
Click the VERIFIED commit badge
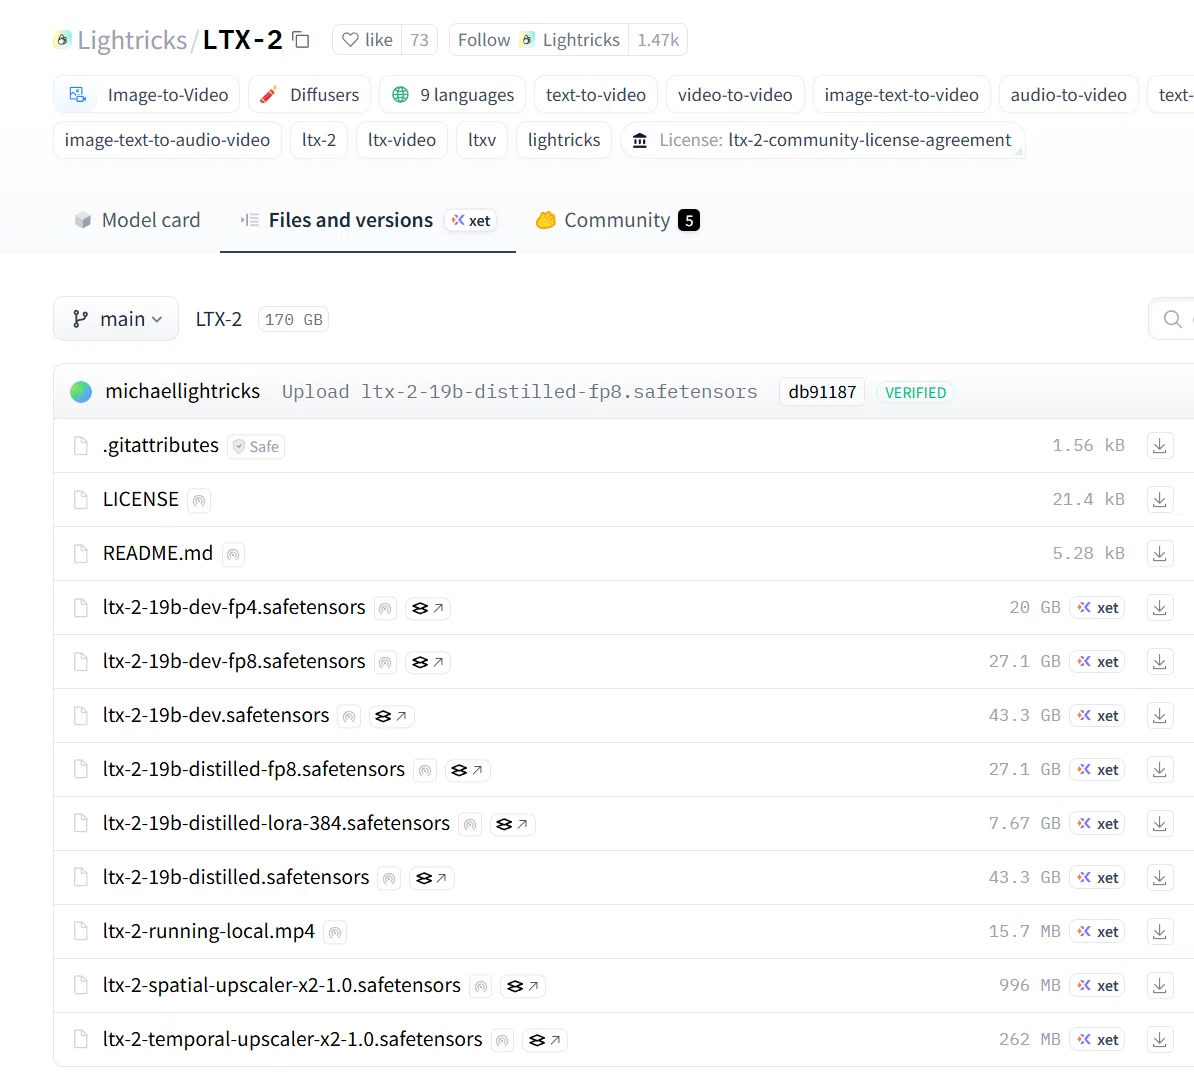[915, 392]
